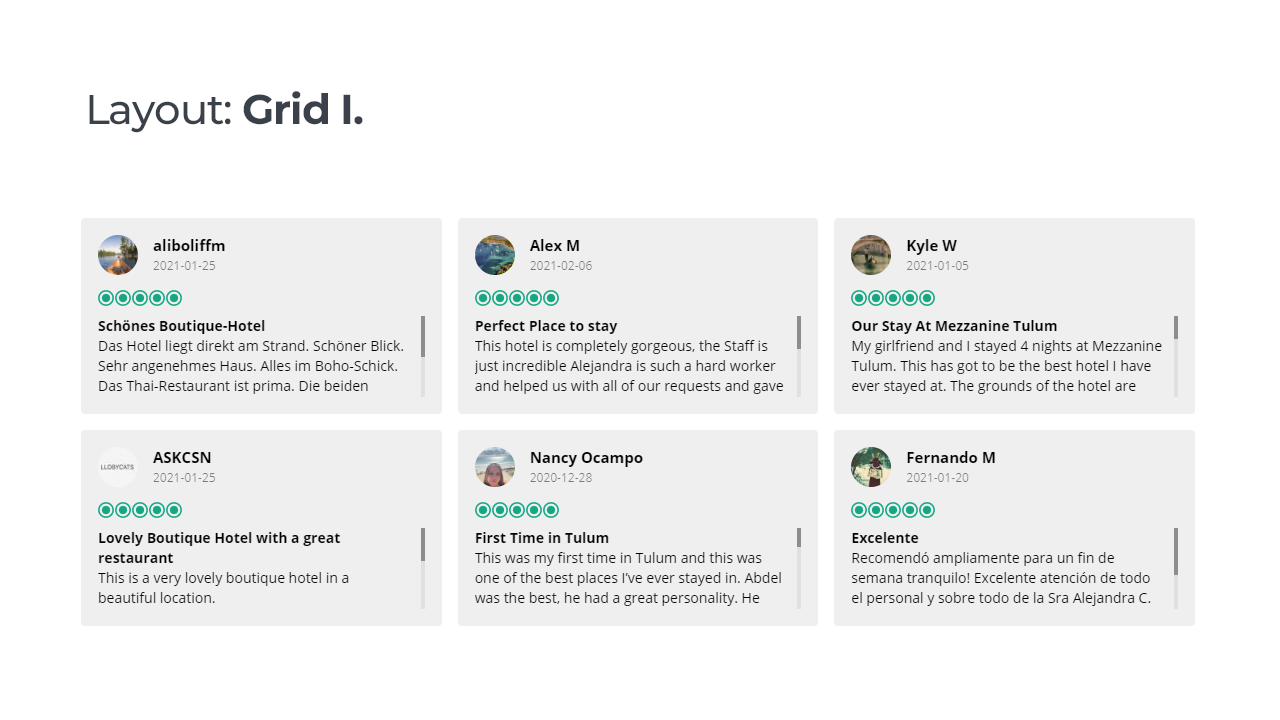
Task: Open Our Stay At Mezzanine Tulum review
Action: coord(953,325)
